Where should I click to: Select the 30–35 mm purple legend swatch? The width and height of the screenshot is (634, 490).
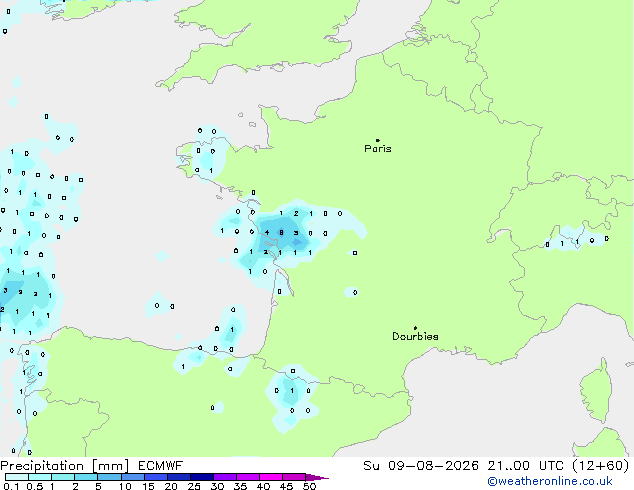(225, 477)
